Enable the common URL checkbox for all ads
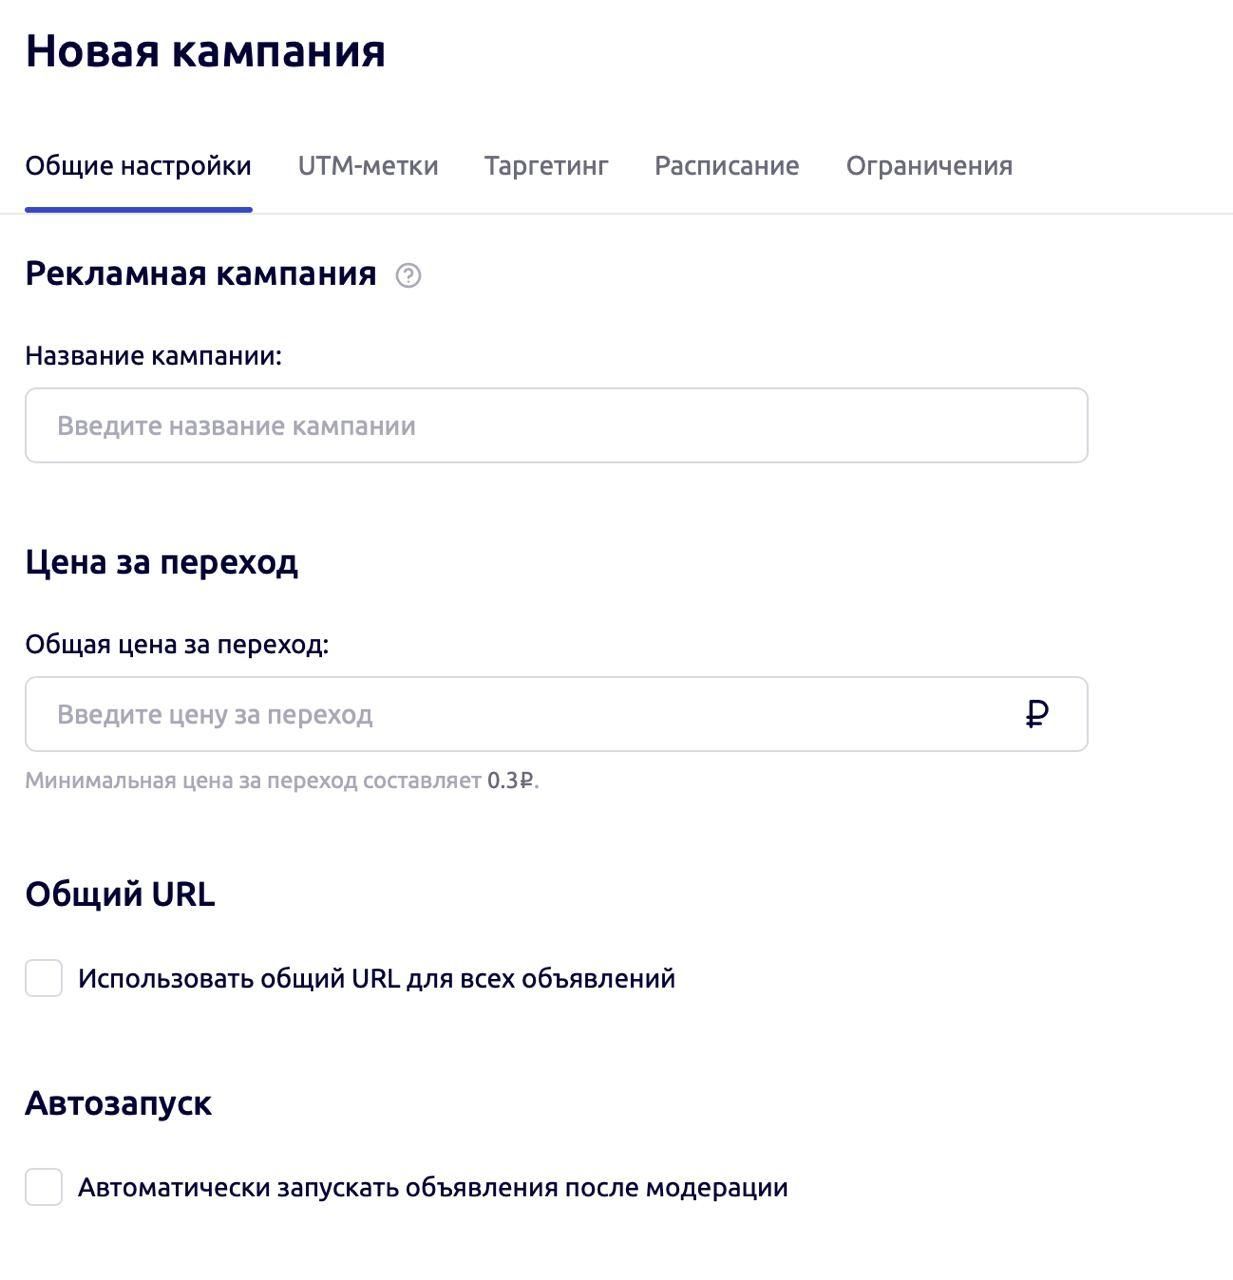This screenshot has width=1233, height=1280. pyautogui.click(x=44, y=978)
